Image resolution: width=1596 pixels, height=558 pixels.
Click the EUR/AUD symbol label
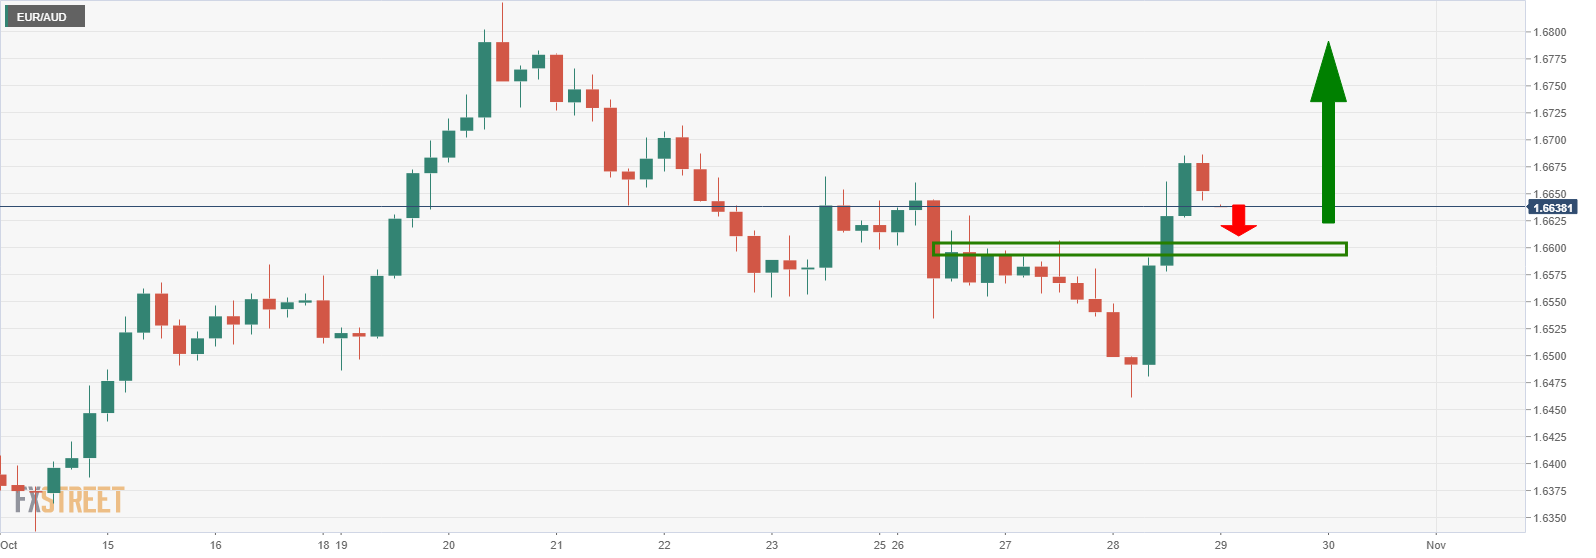point(42,17)
